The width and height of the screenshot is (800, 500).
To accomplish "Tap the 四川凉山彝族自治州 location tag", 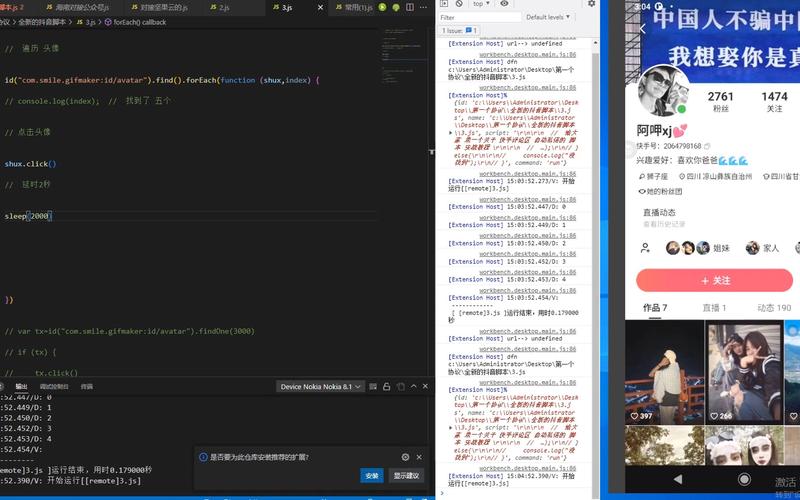I will click(715, 177).
